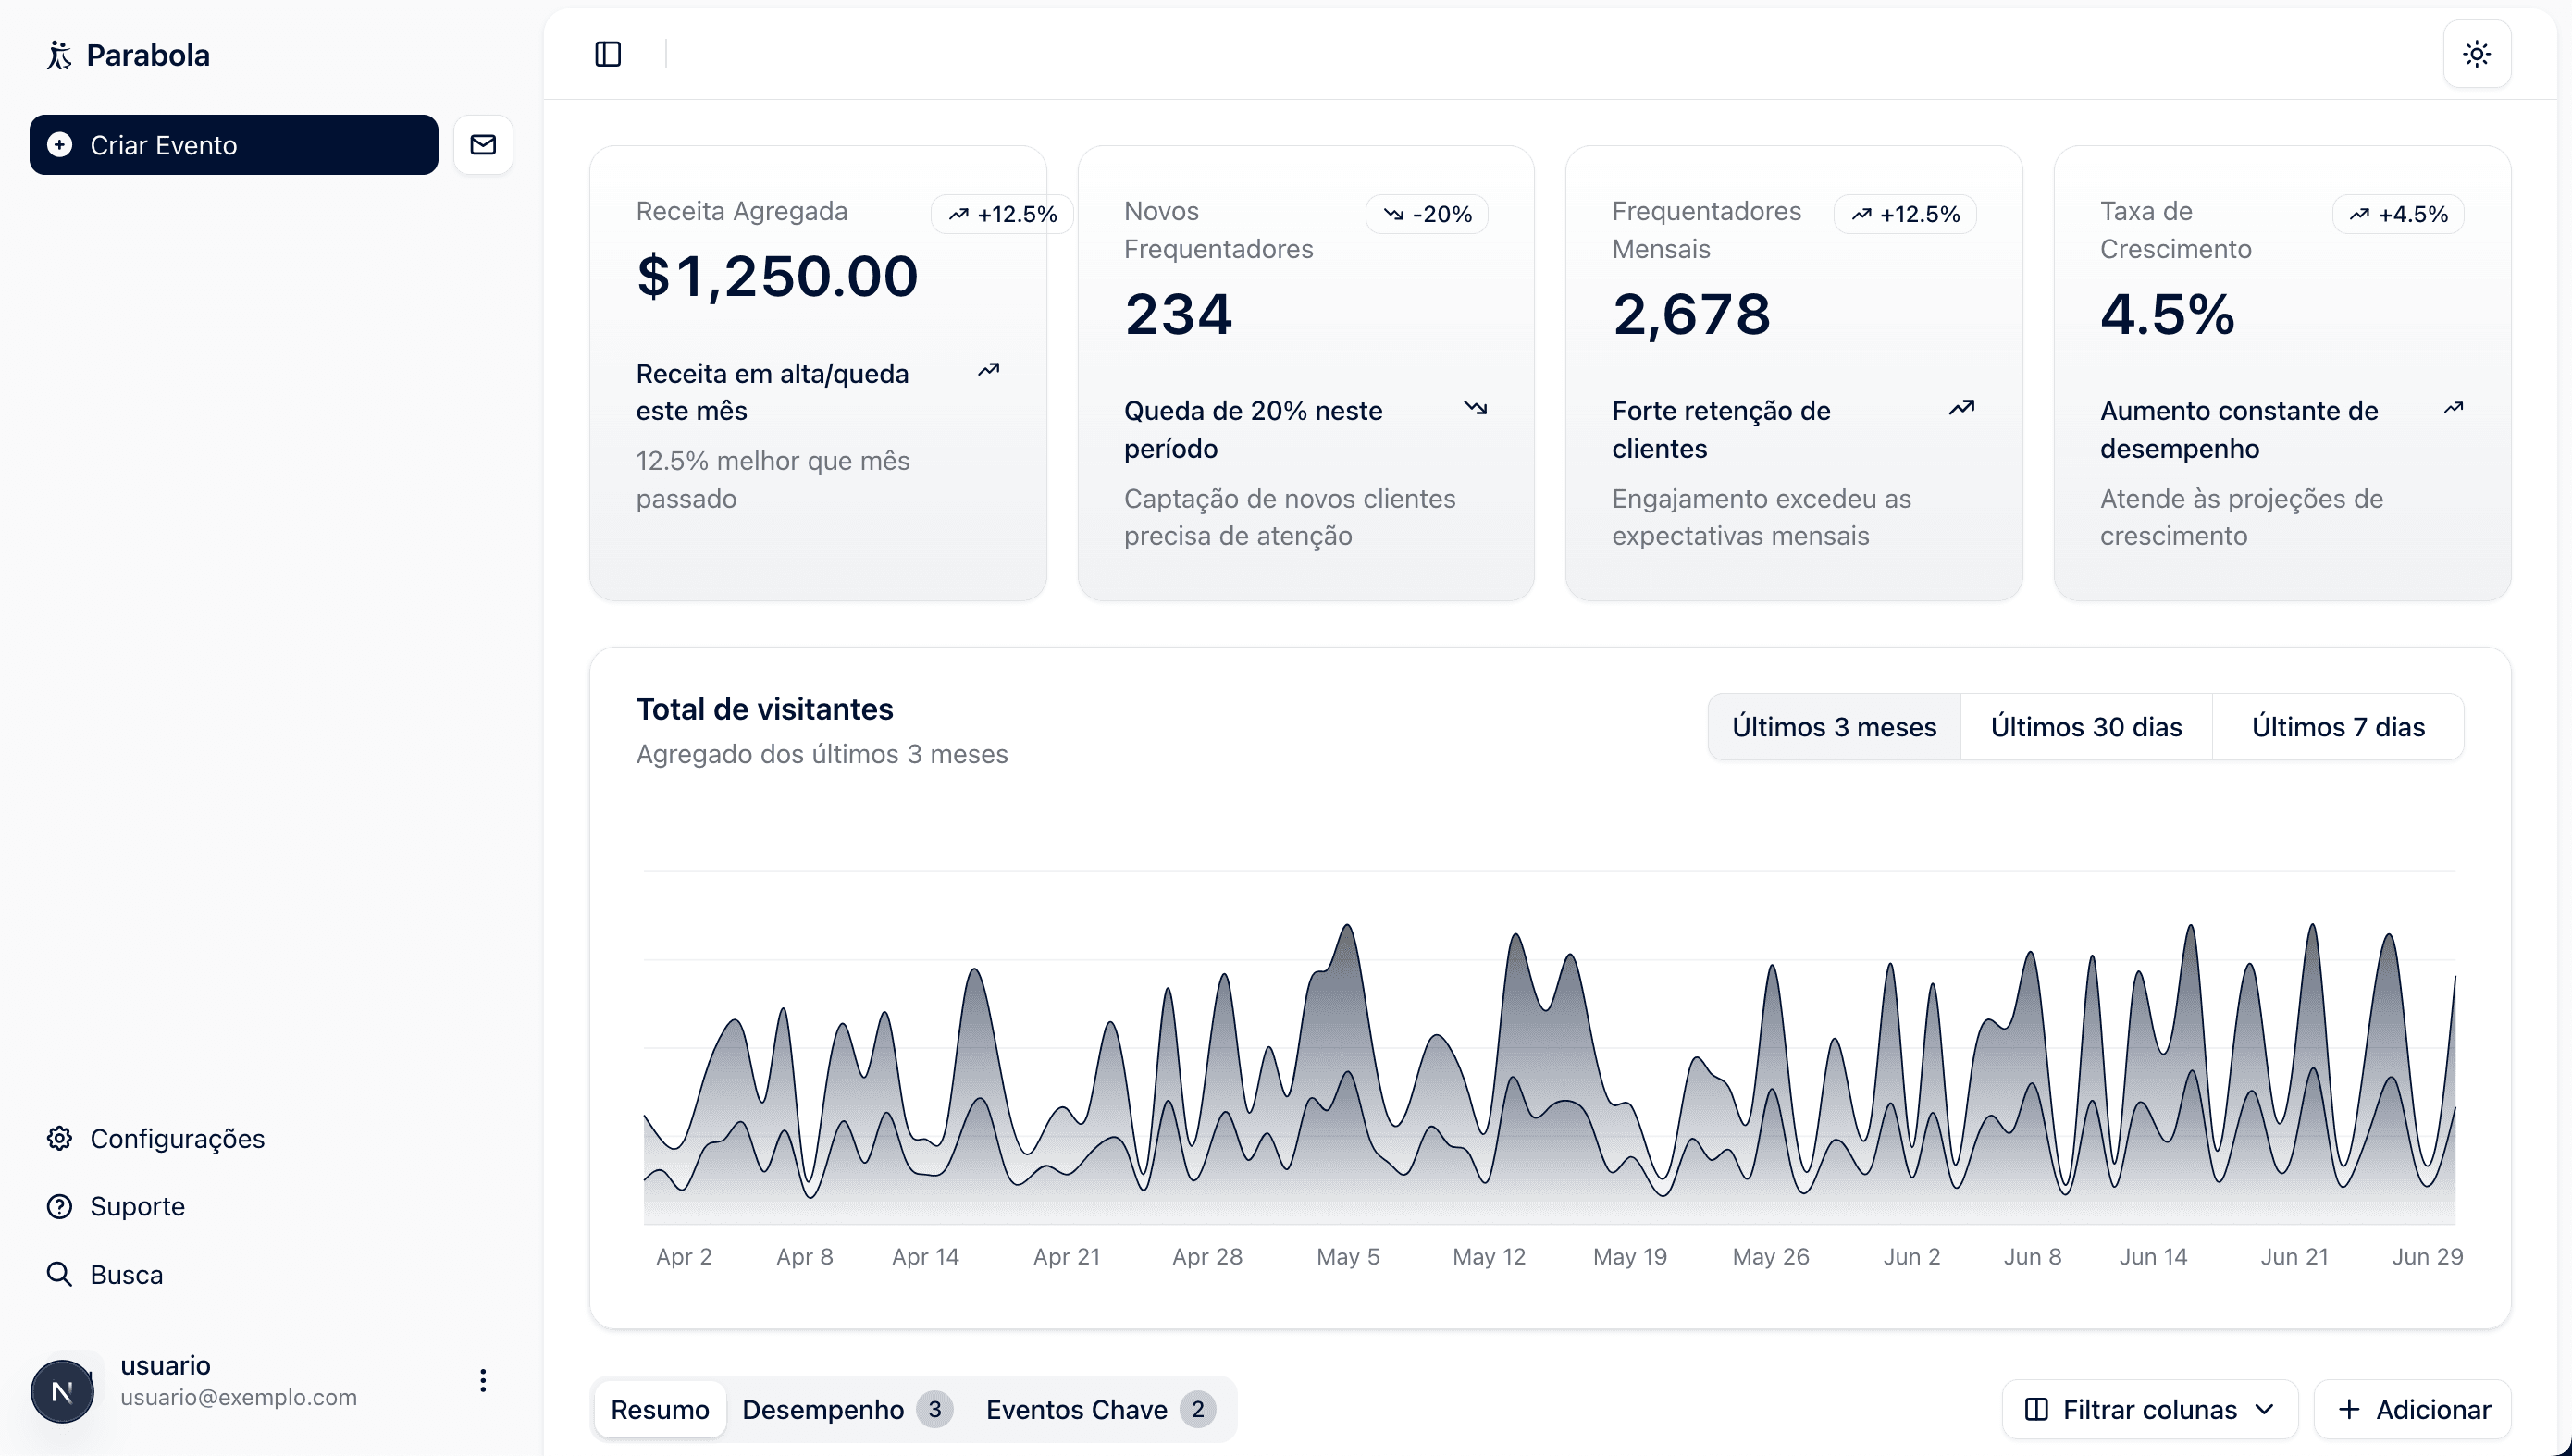Click the Desempenho tab count badge 3

935,1409
